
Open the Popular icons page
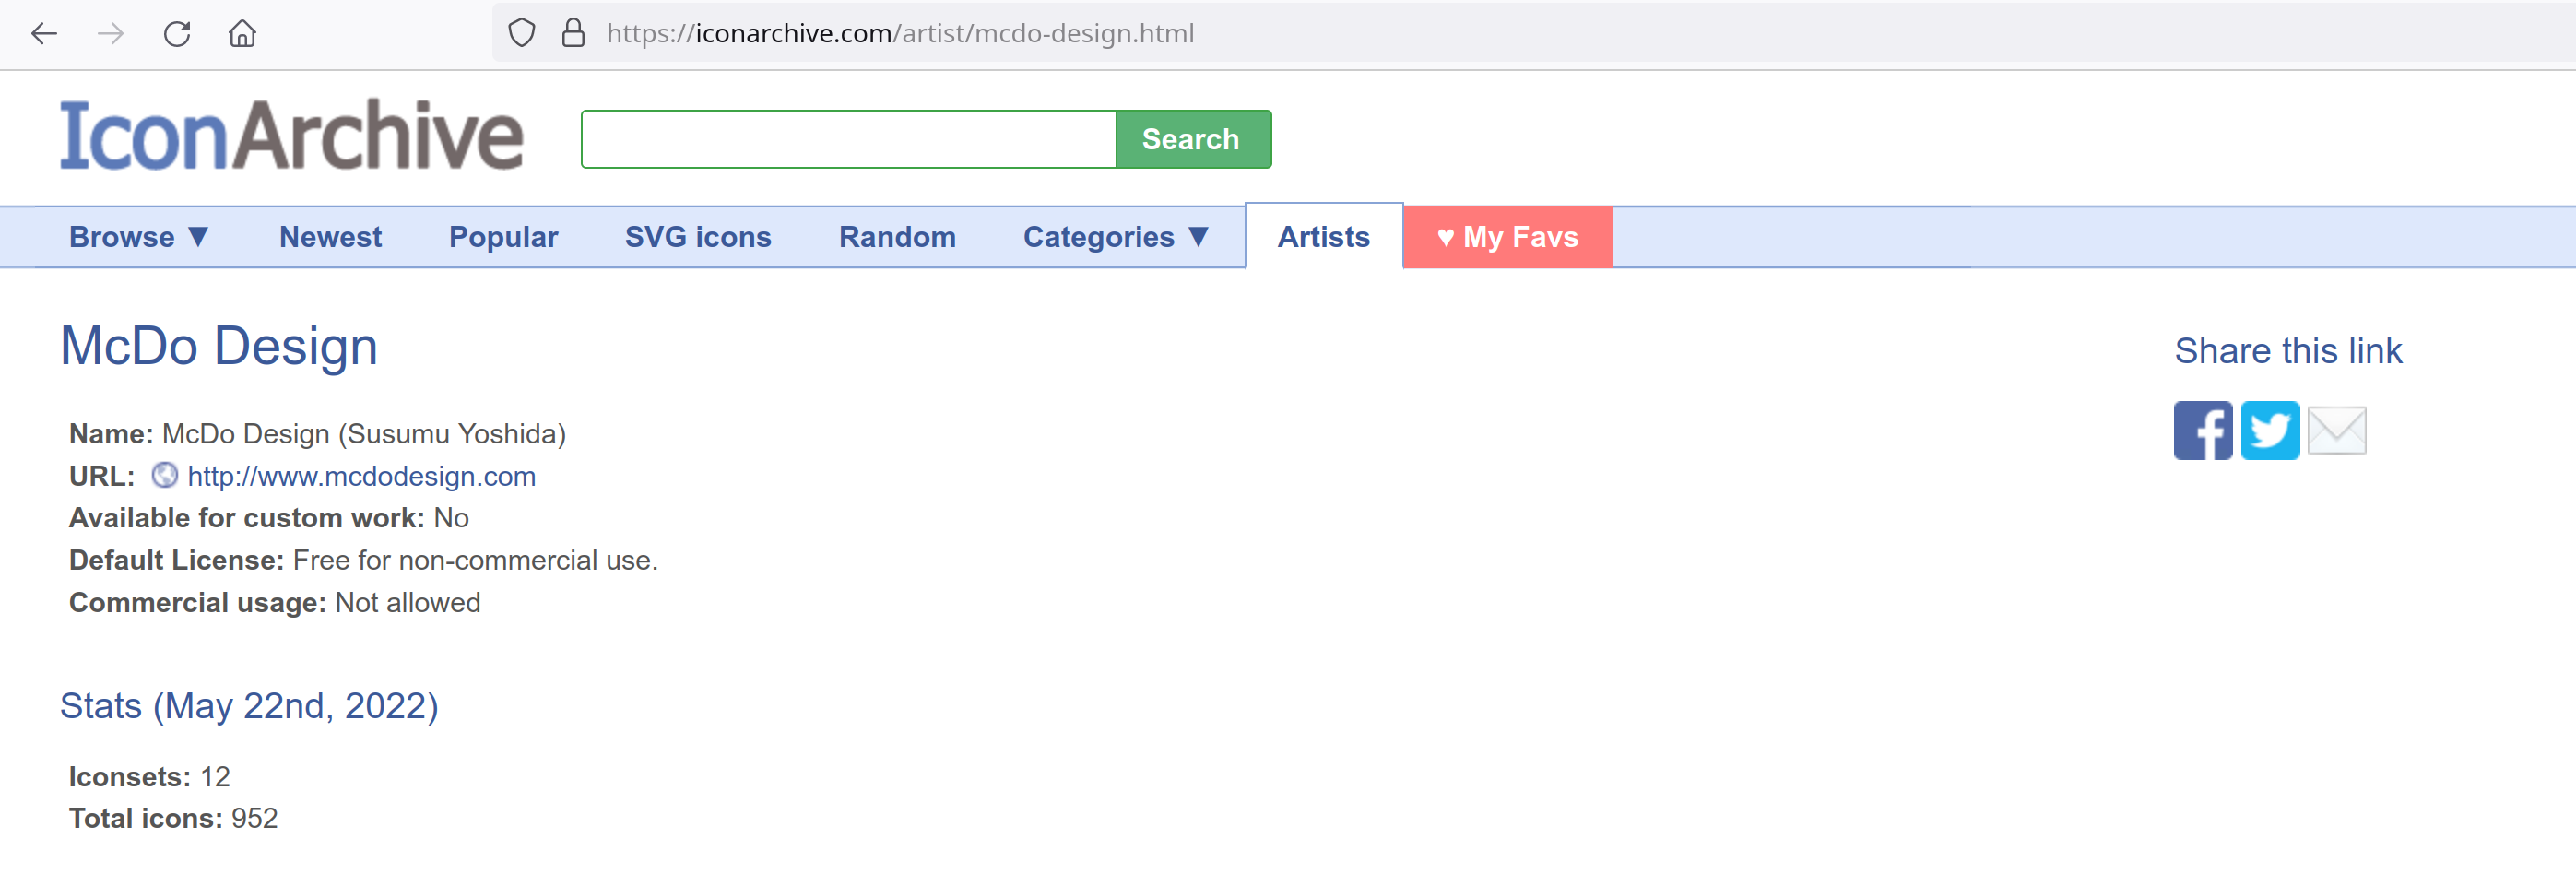tap(503, 237)
